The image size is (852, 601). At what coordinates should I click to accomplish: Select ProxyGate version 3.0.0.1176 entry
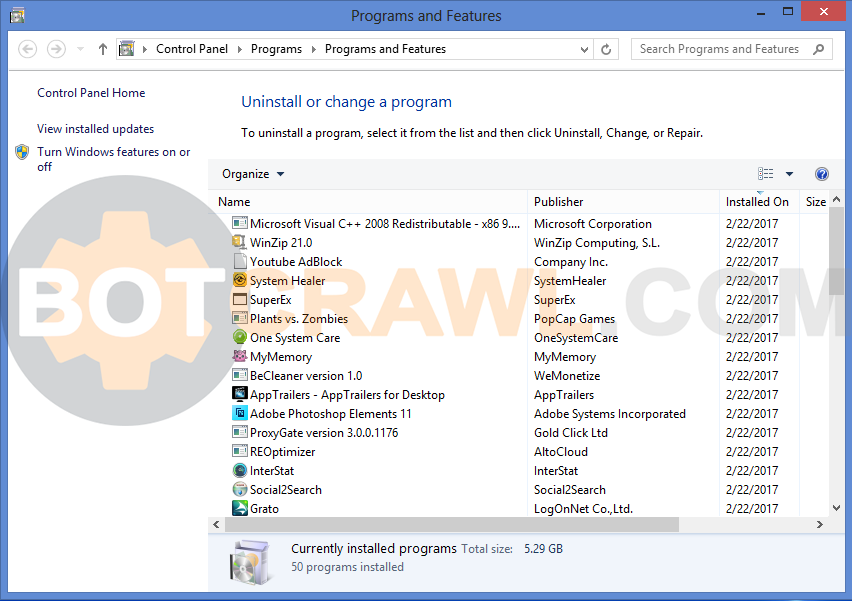point(324,433)
